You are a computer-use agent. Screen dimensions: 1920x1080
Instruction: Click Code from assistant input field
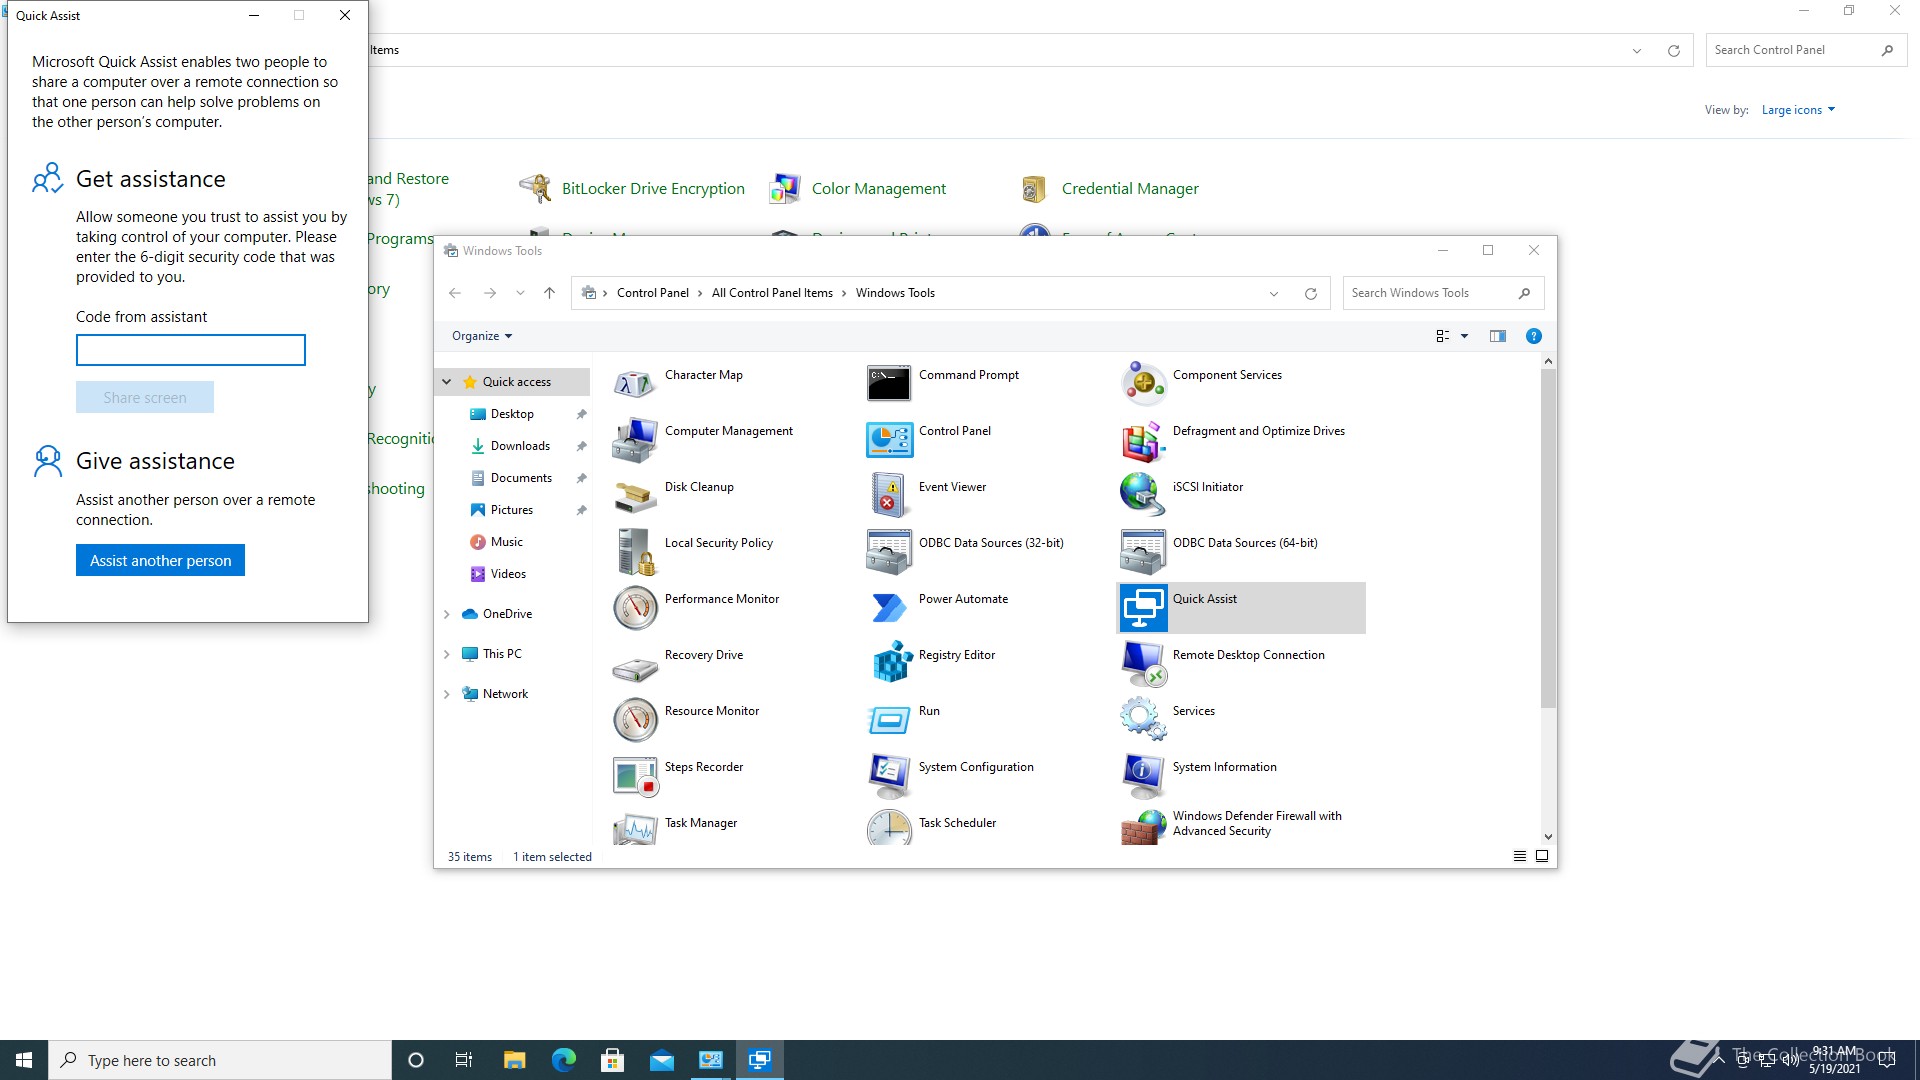(x=191, y=350)
